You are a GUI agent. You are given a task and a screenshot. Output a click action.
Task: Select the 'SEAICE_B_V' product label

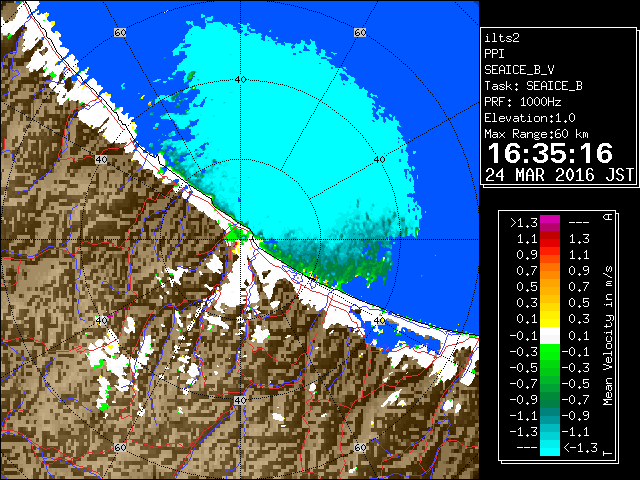click(519, 70)
